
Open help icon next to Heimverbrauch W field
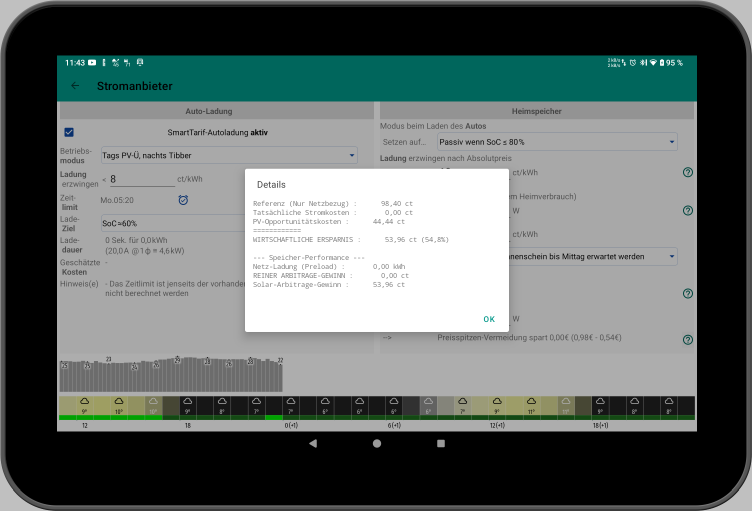click(x=688, y=210)
